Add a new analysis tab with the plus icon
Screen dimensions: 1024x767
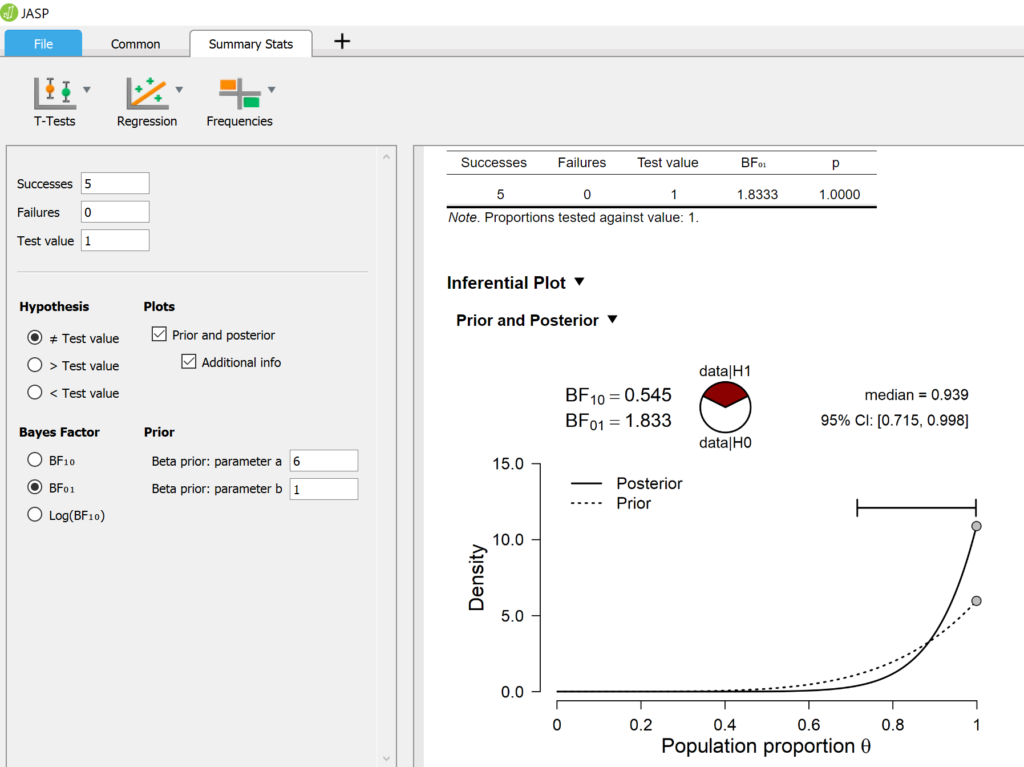coord(341,43)
